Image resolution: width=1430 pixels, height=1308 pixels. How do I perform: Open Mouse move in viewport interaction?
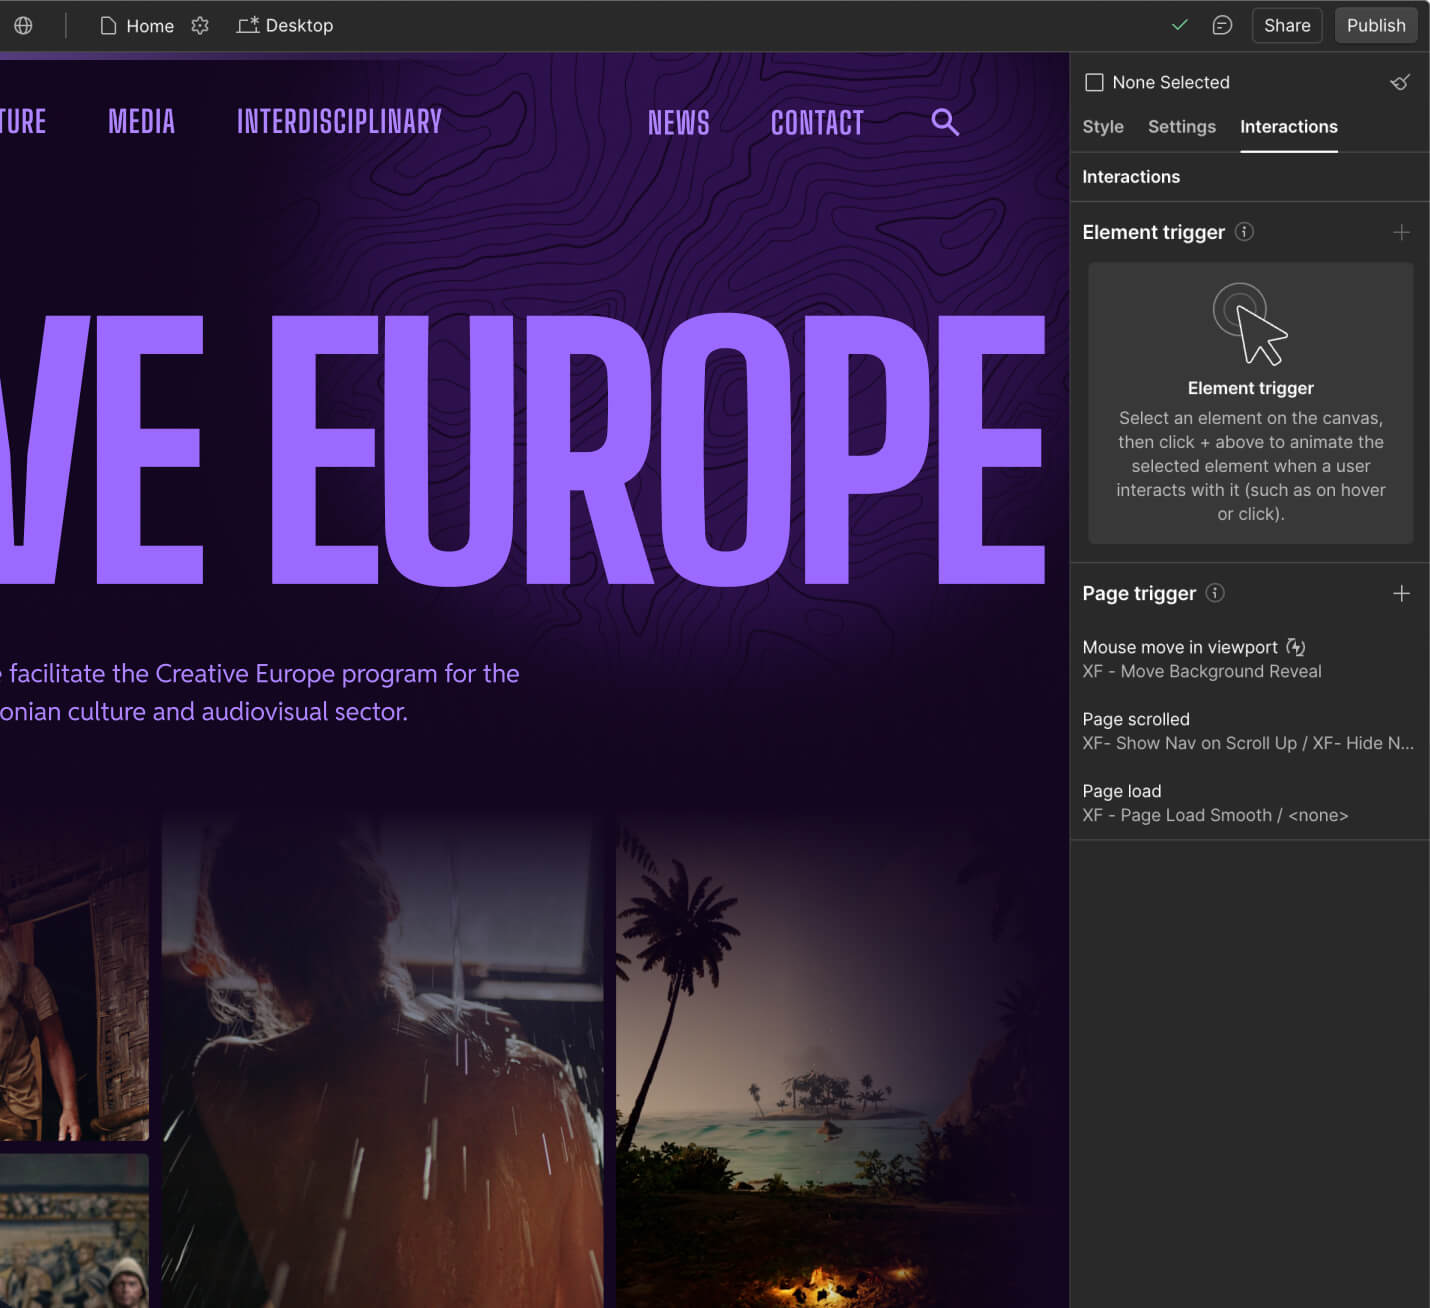(1249, 659)
